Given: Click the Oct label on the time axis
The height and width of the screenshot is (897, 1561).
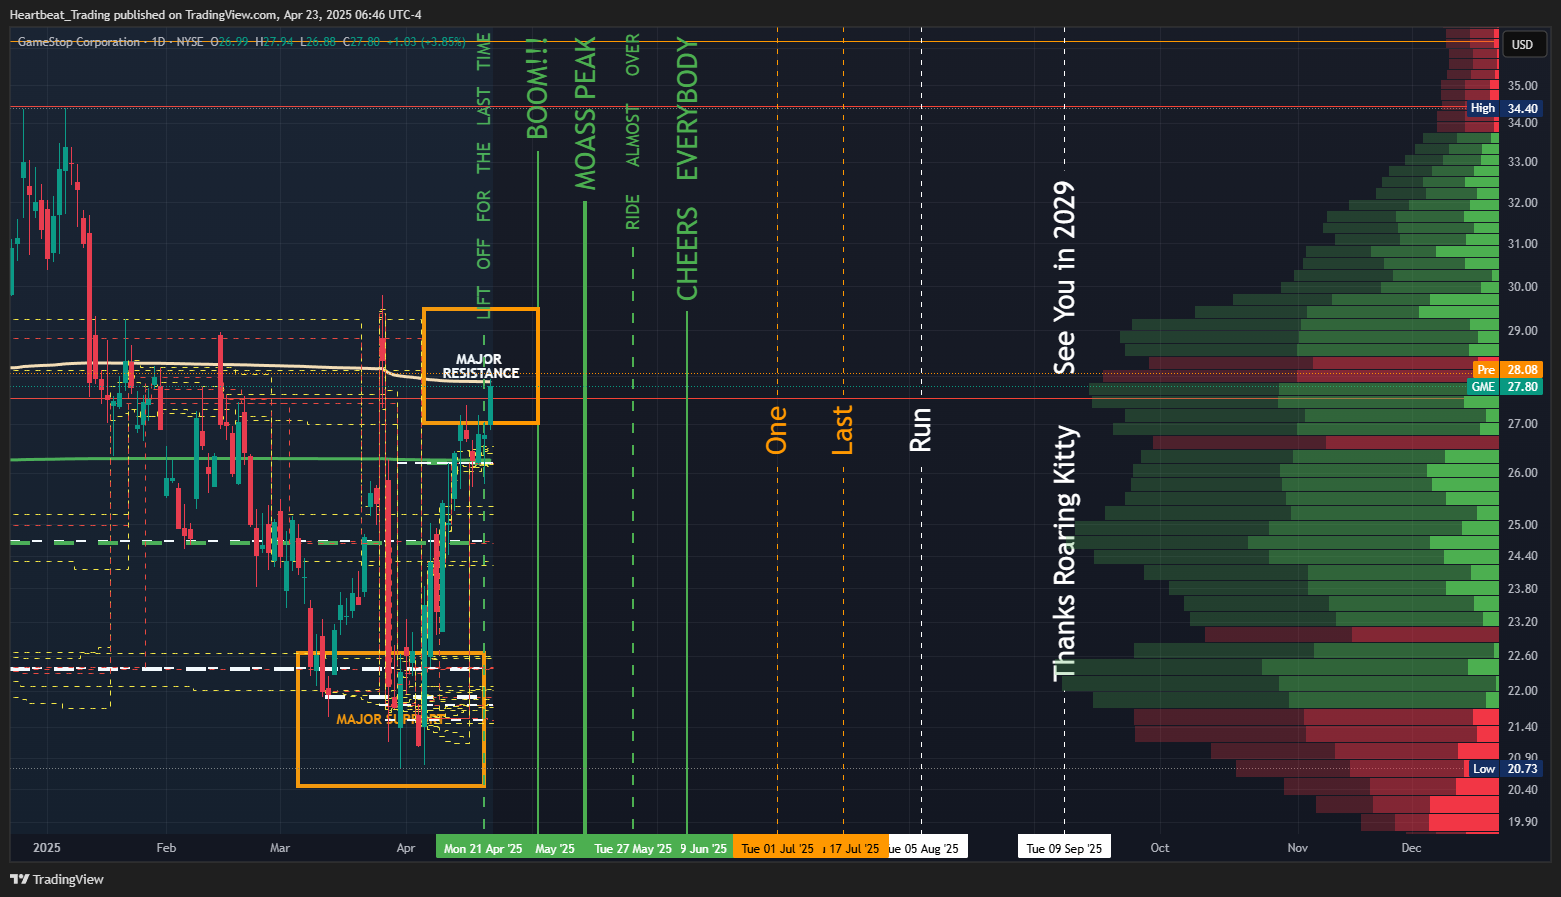Looking at the screenshot, I should [1160, 848].
